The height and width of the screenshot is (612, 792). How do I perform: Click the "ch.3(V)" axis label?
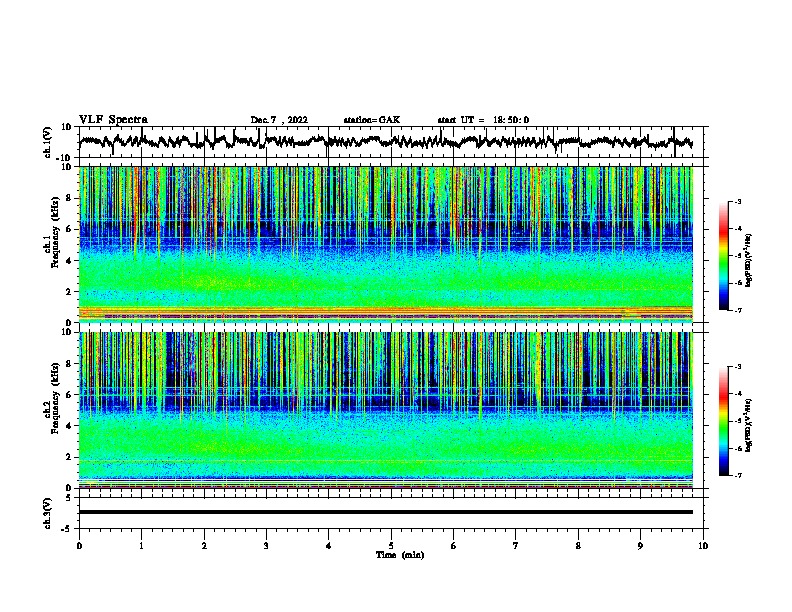tap(48, 513)
